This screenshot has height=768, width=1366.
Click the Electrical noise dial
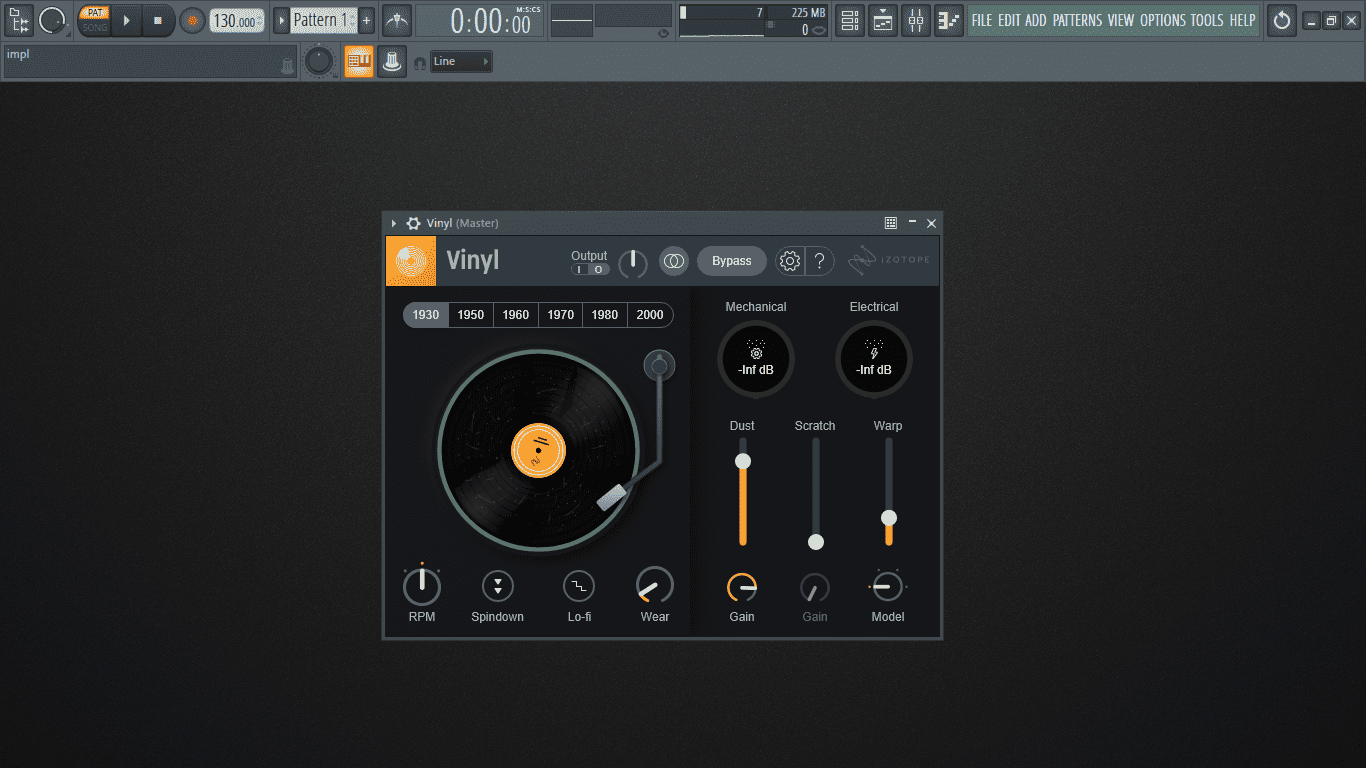click(874, 360)
